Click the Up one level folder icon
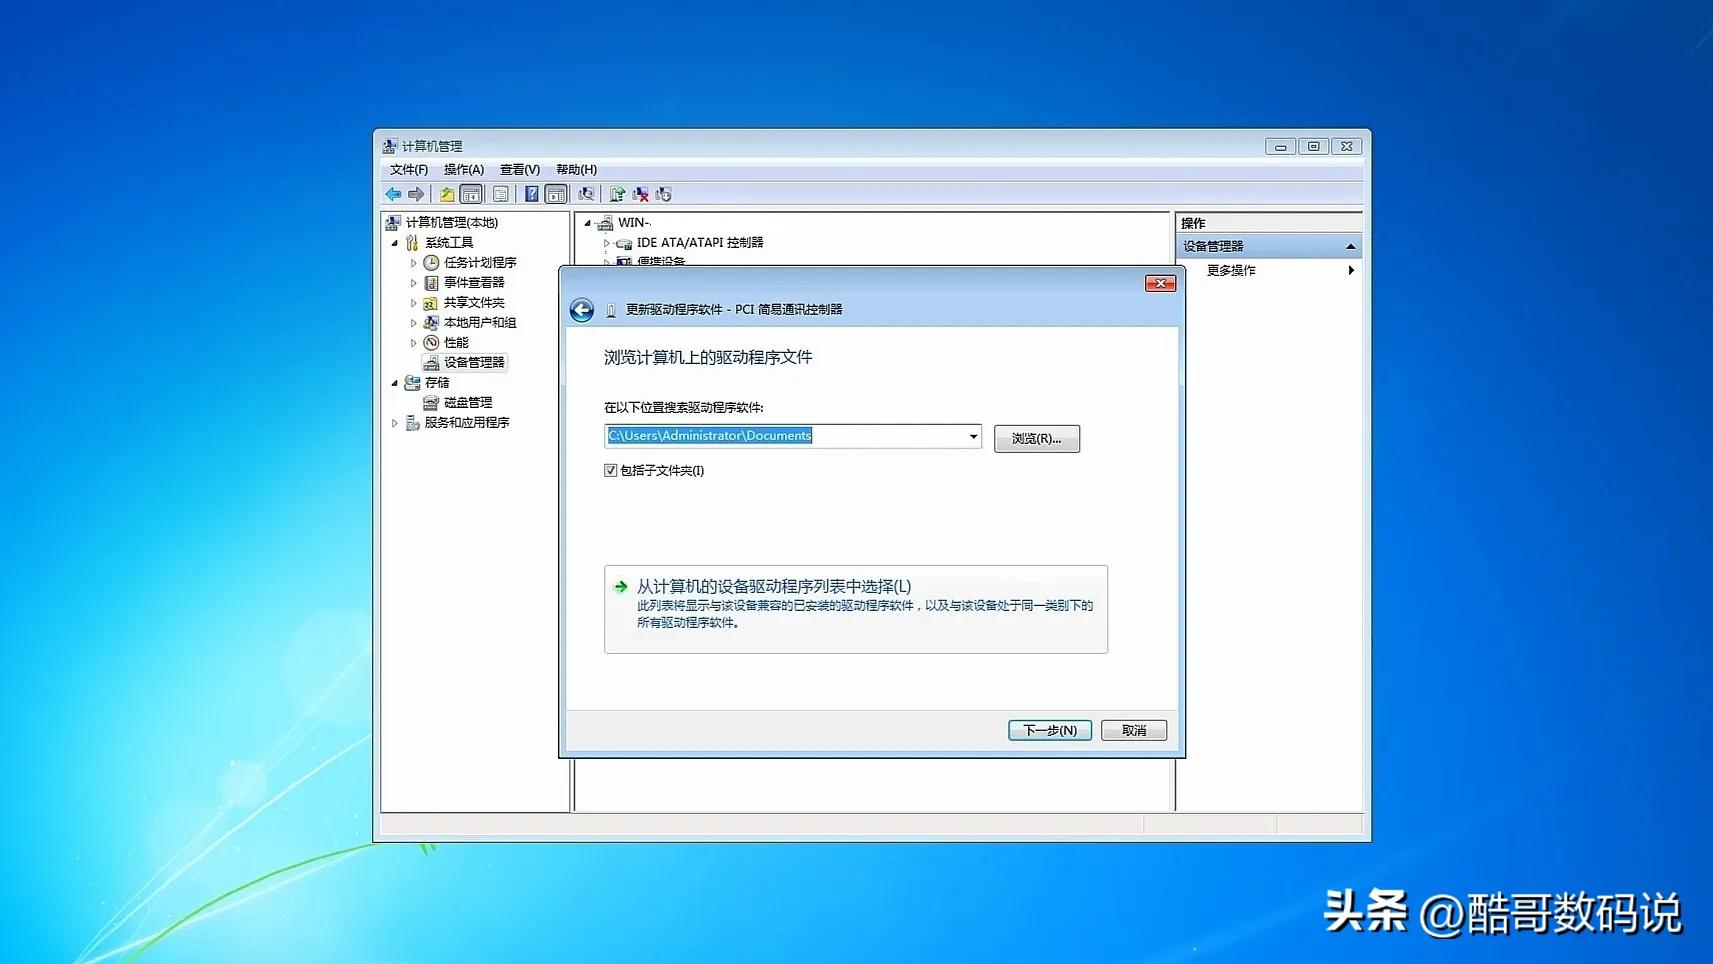The height and width of the screenshot is (964, 1713). (x=447, y=194)
